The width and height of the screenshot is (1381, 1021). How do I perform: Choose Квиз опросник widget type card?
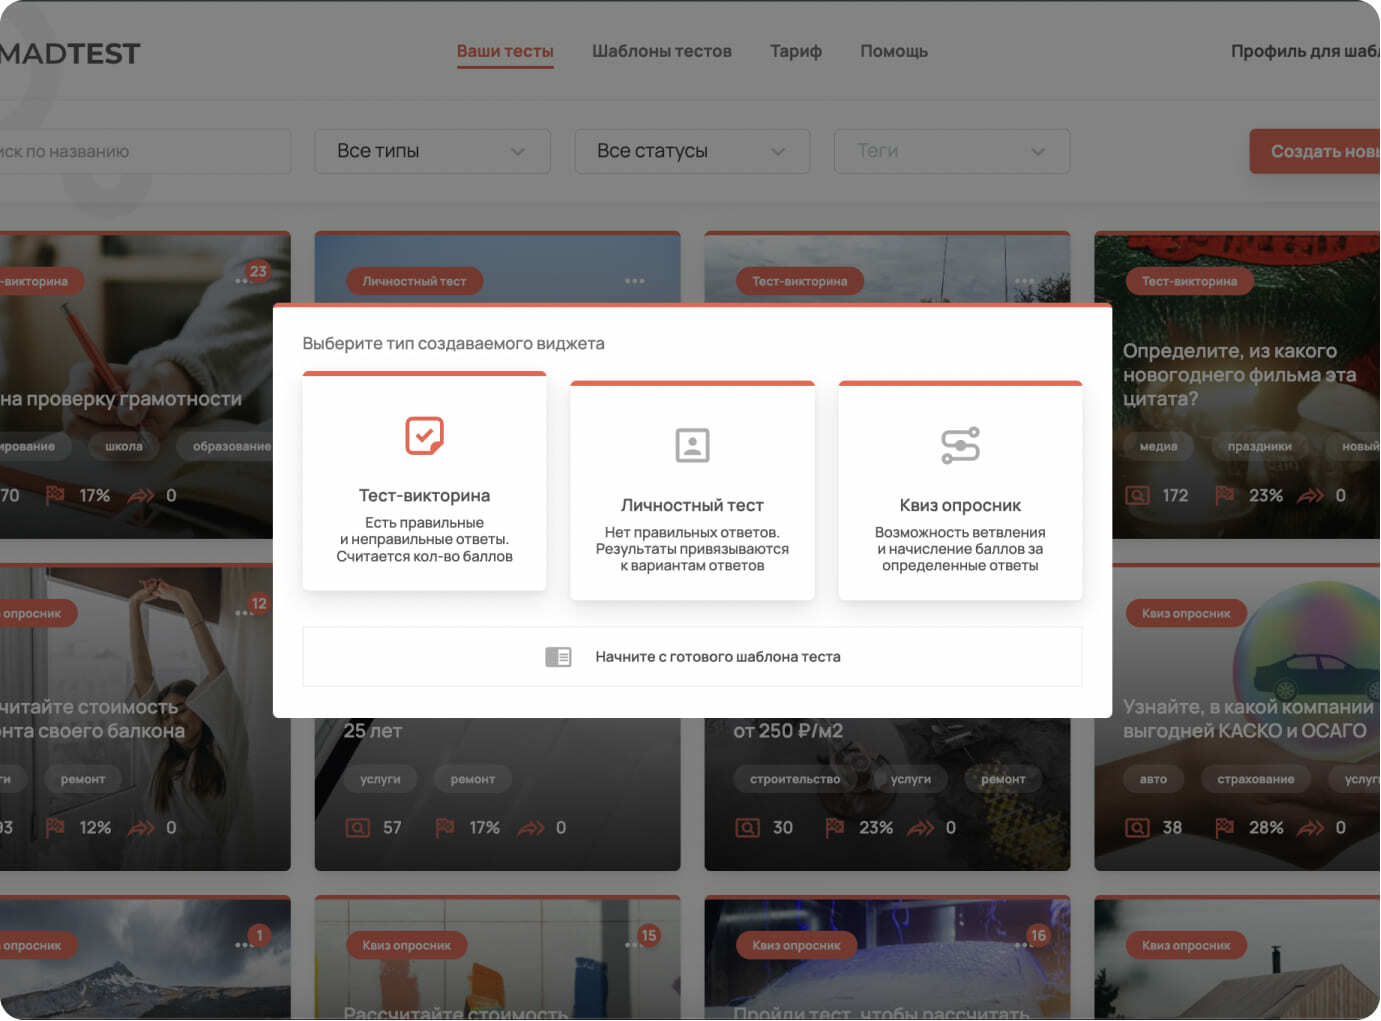(x=960, y=491)
